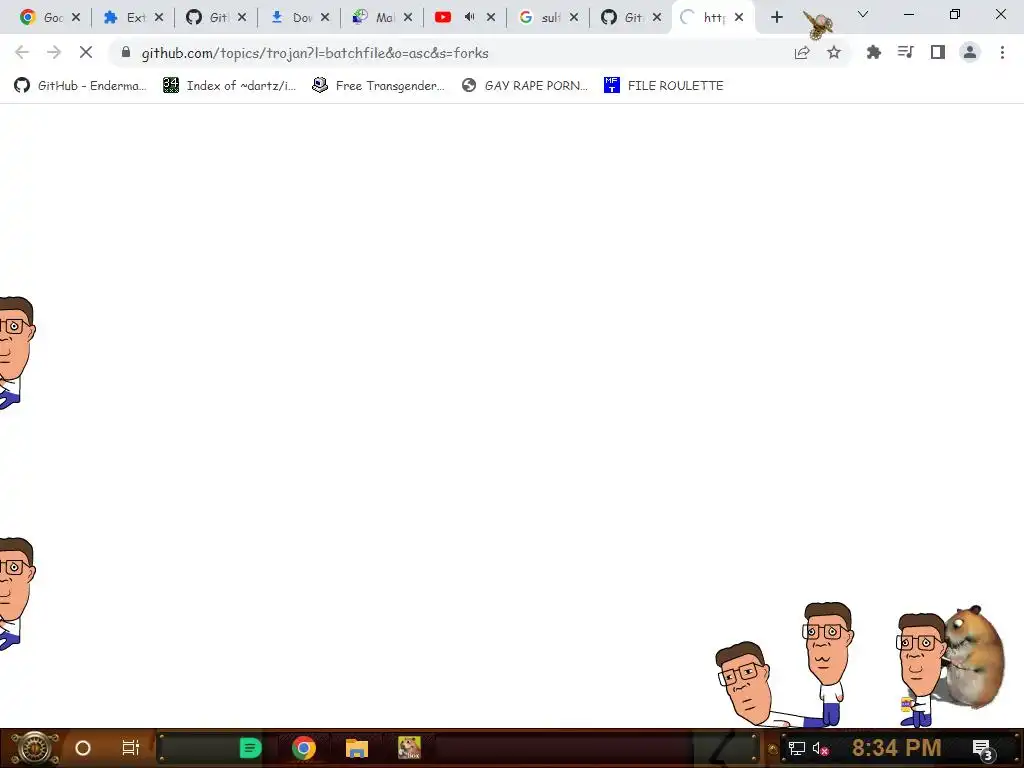
Task: Open the media control toolbar icon
Action: point(905,52)
